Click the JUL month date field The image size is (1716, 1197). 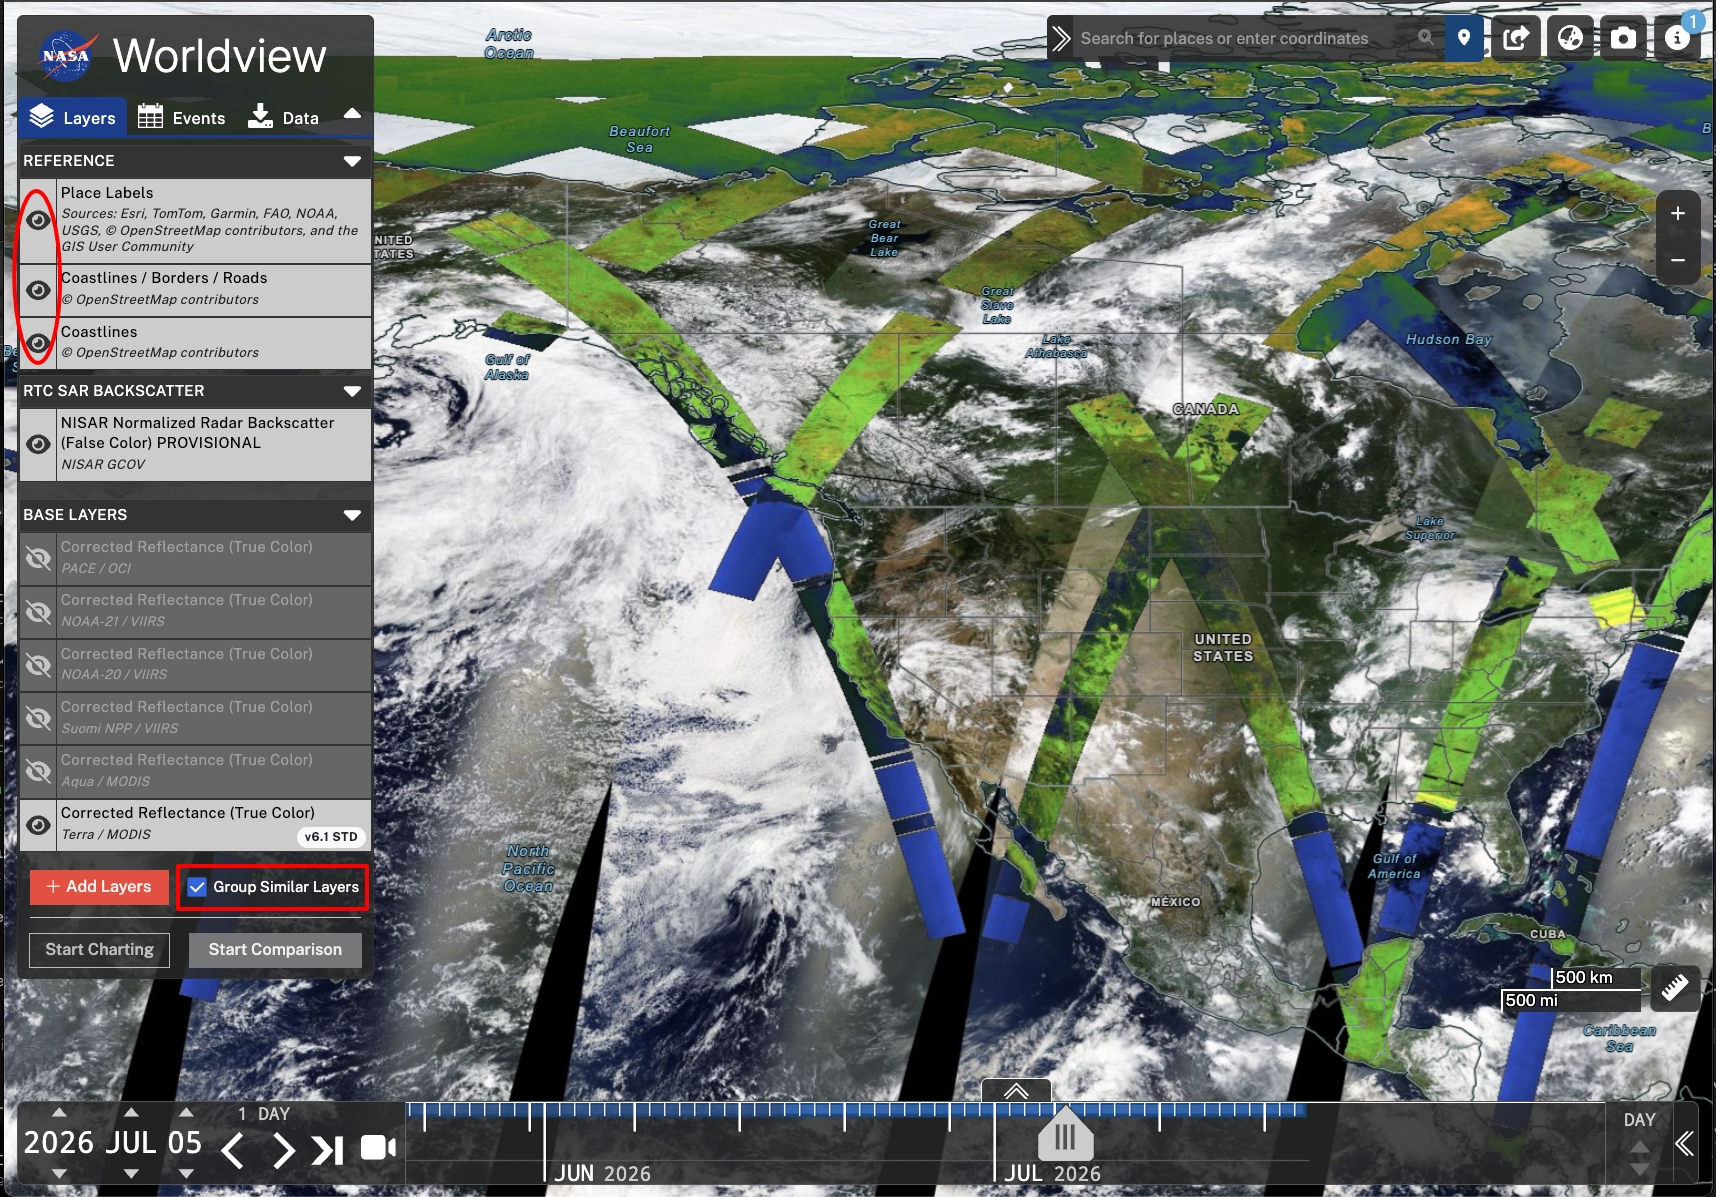131,1143
